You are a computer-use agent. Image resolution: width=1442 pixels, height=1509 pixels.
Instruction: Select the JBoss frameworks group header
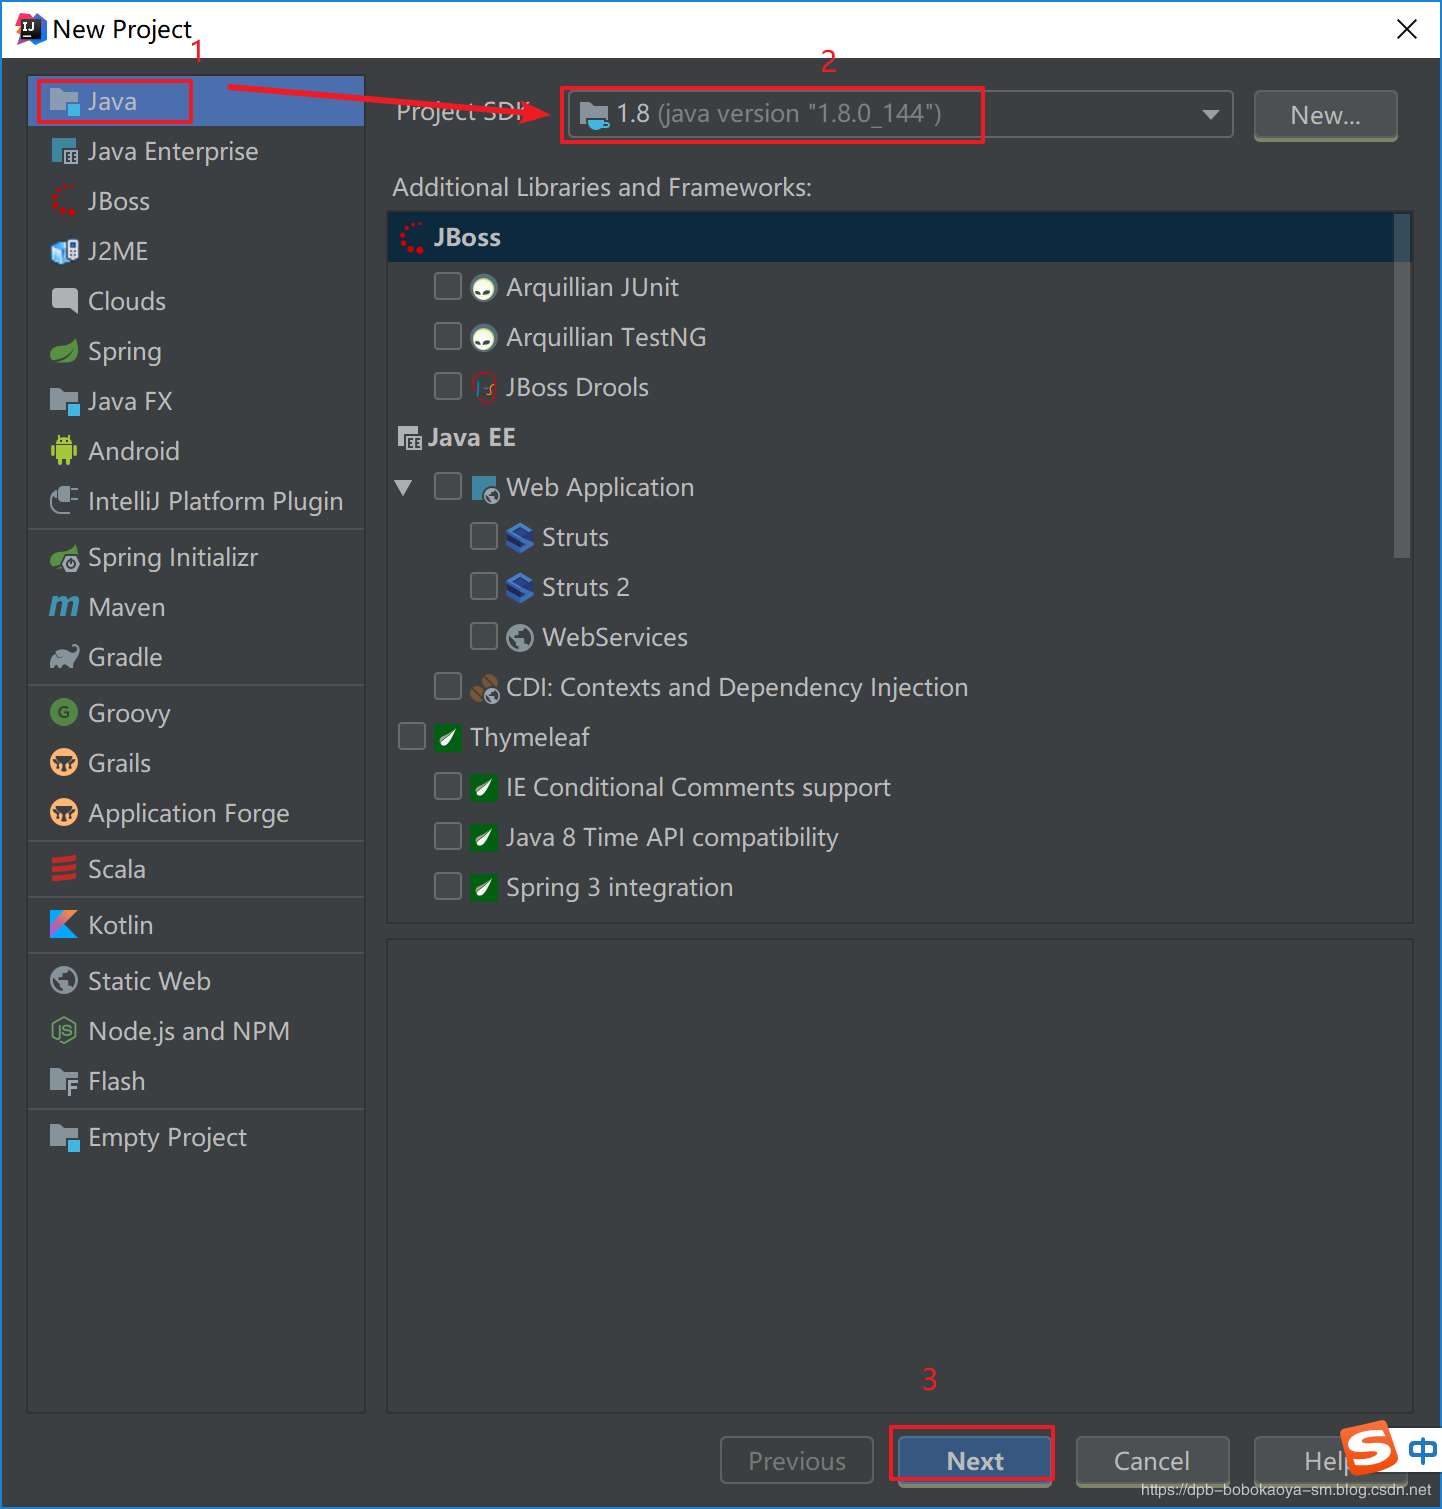point(890,237)
